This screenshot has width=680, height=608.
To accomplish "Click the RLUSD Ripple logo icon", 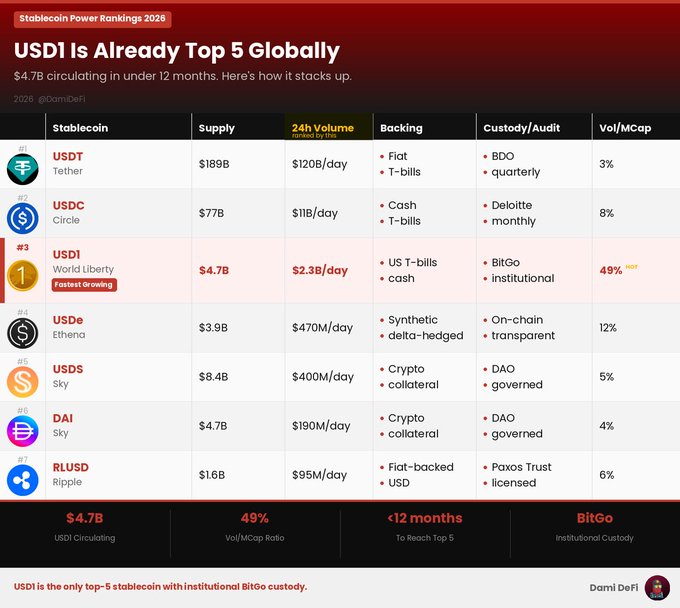I will tap(23, 480).
